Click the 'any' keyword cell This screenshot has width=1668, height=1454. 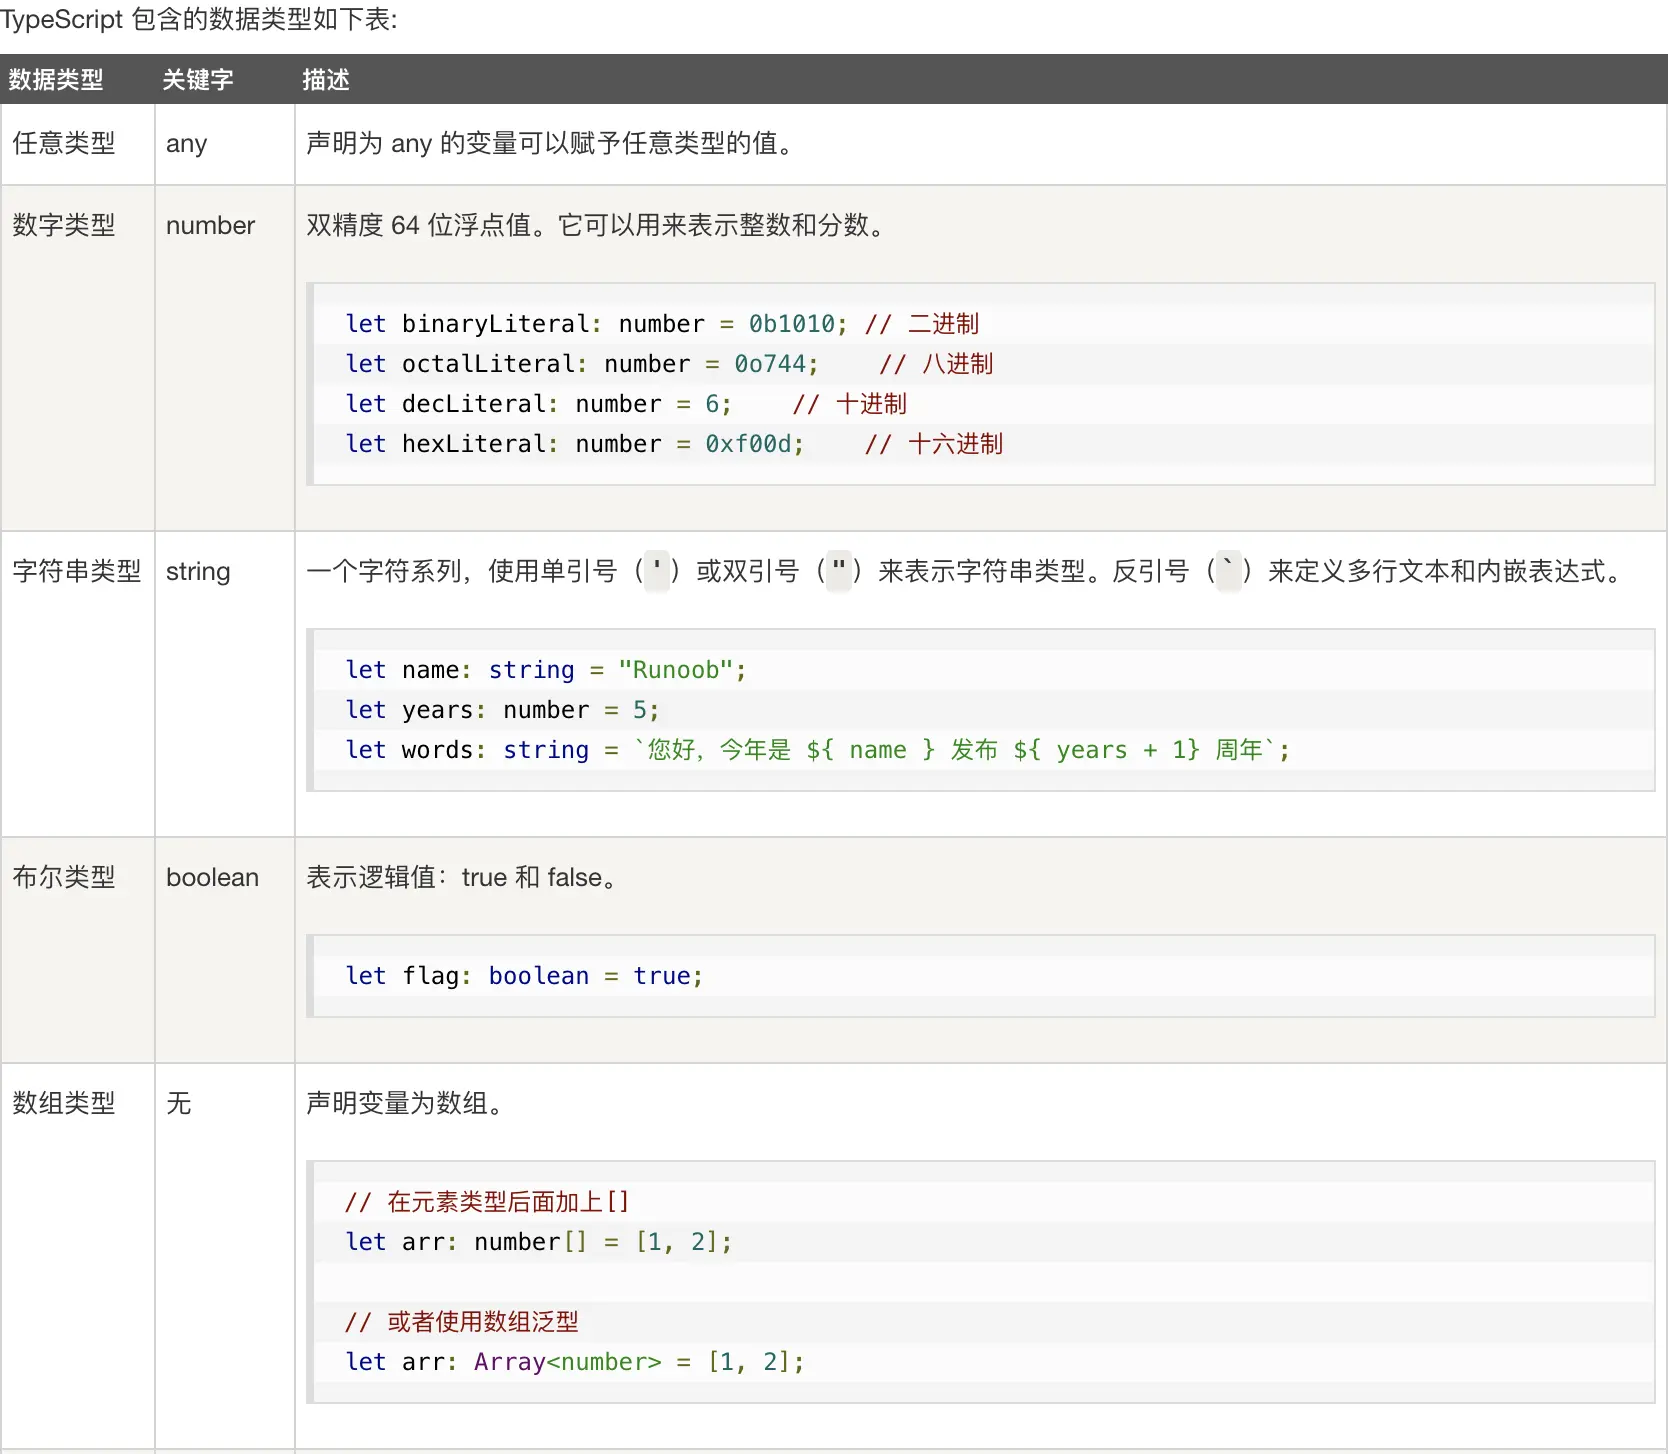coord(186,144)
